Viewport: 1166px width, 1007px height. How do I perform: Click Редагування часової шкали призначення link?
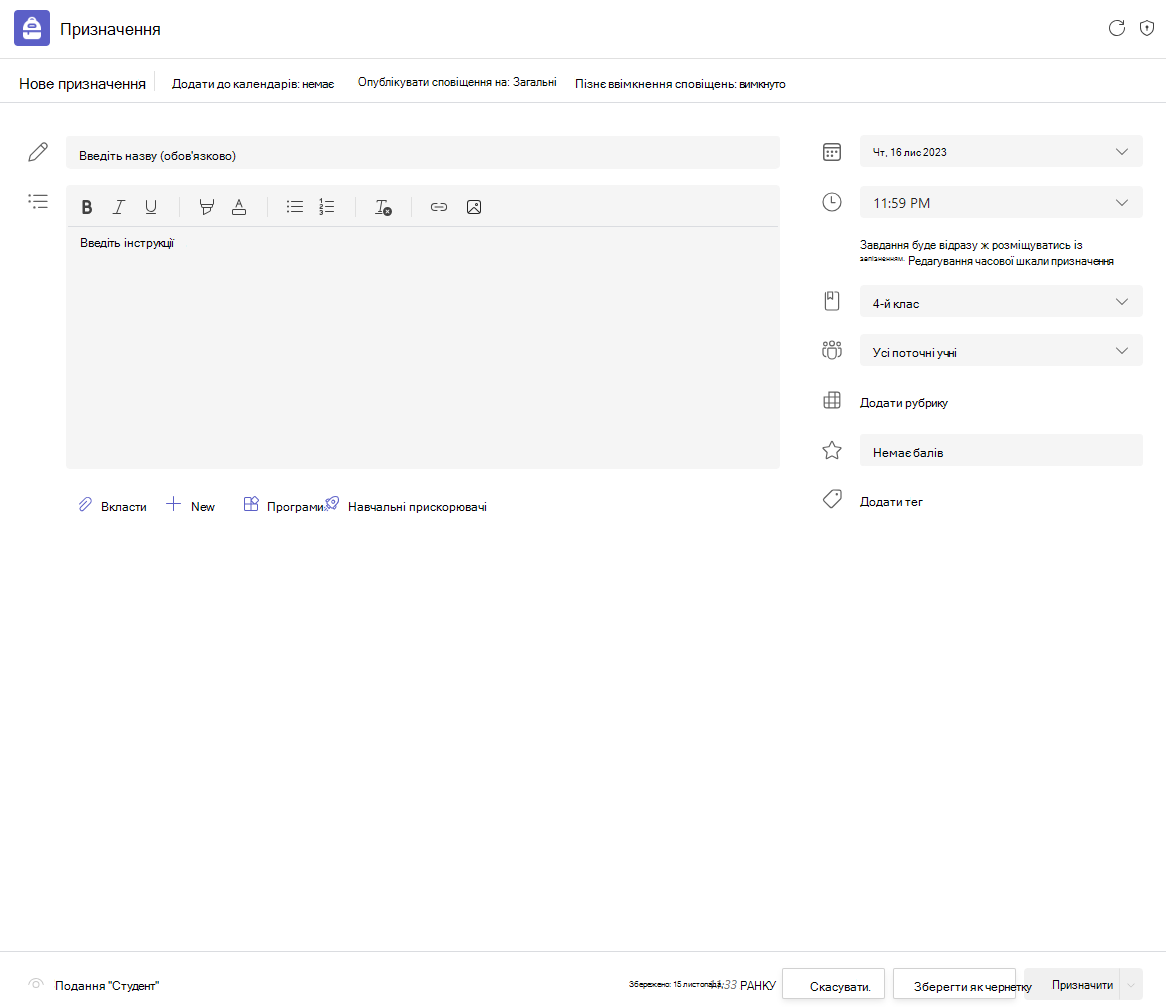tap(1011, 261)
